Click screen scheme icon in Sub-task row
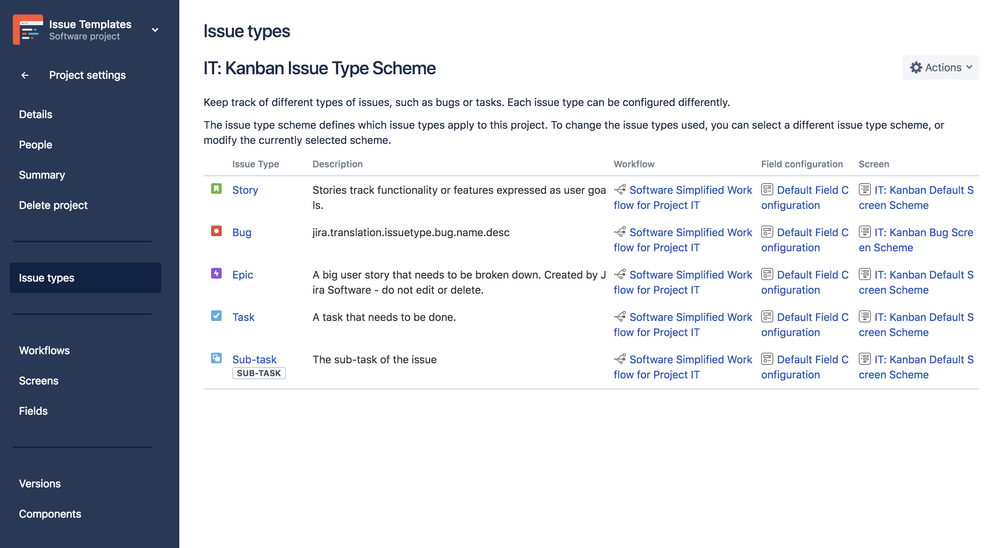This screenshot has width=998, height=548. pyautogui.click(x=865, y=359)
